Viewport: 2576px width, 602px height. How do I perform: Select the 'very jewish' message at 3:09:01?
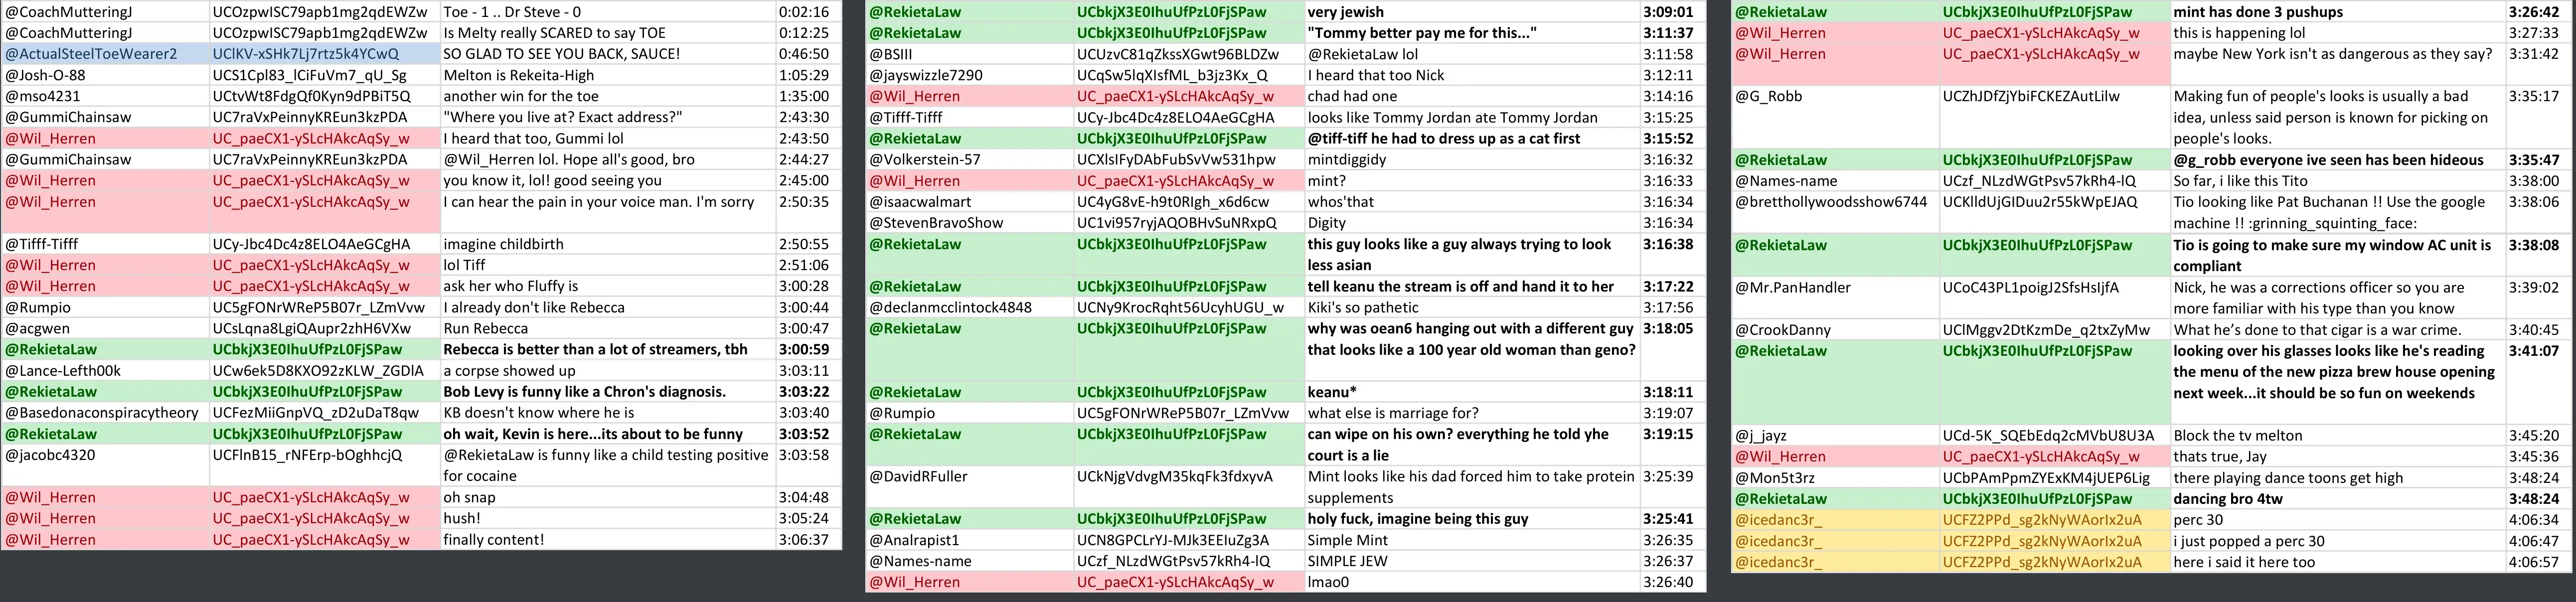(1472, 12)
